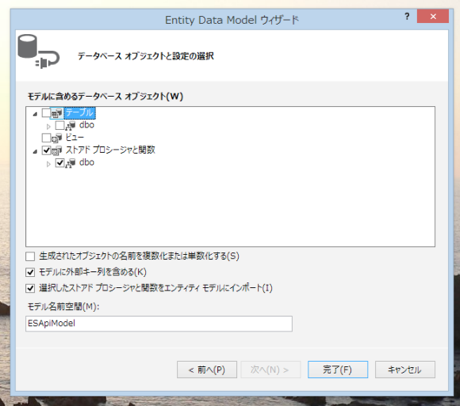Viewport: 460px width, 406px height.
Task: Check the ビュー checkbox
Action: [x=46, y=138]
